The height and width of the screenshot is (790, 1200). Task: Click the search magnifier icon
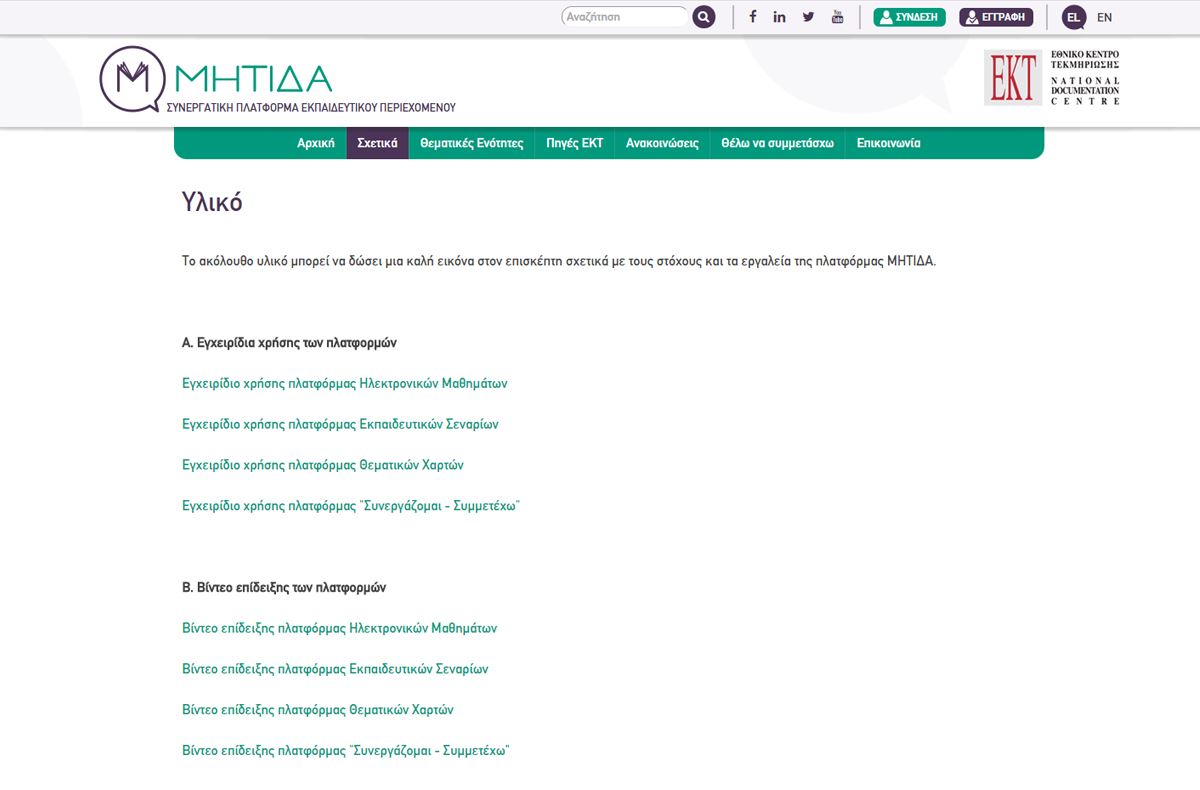pyautogui.click(x=704, y=17)
